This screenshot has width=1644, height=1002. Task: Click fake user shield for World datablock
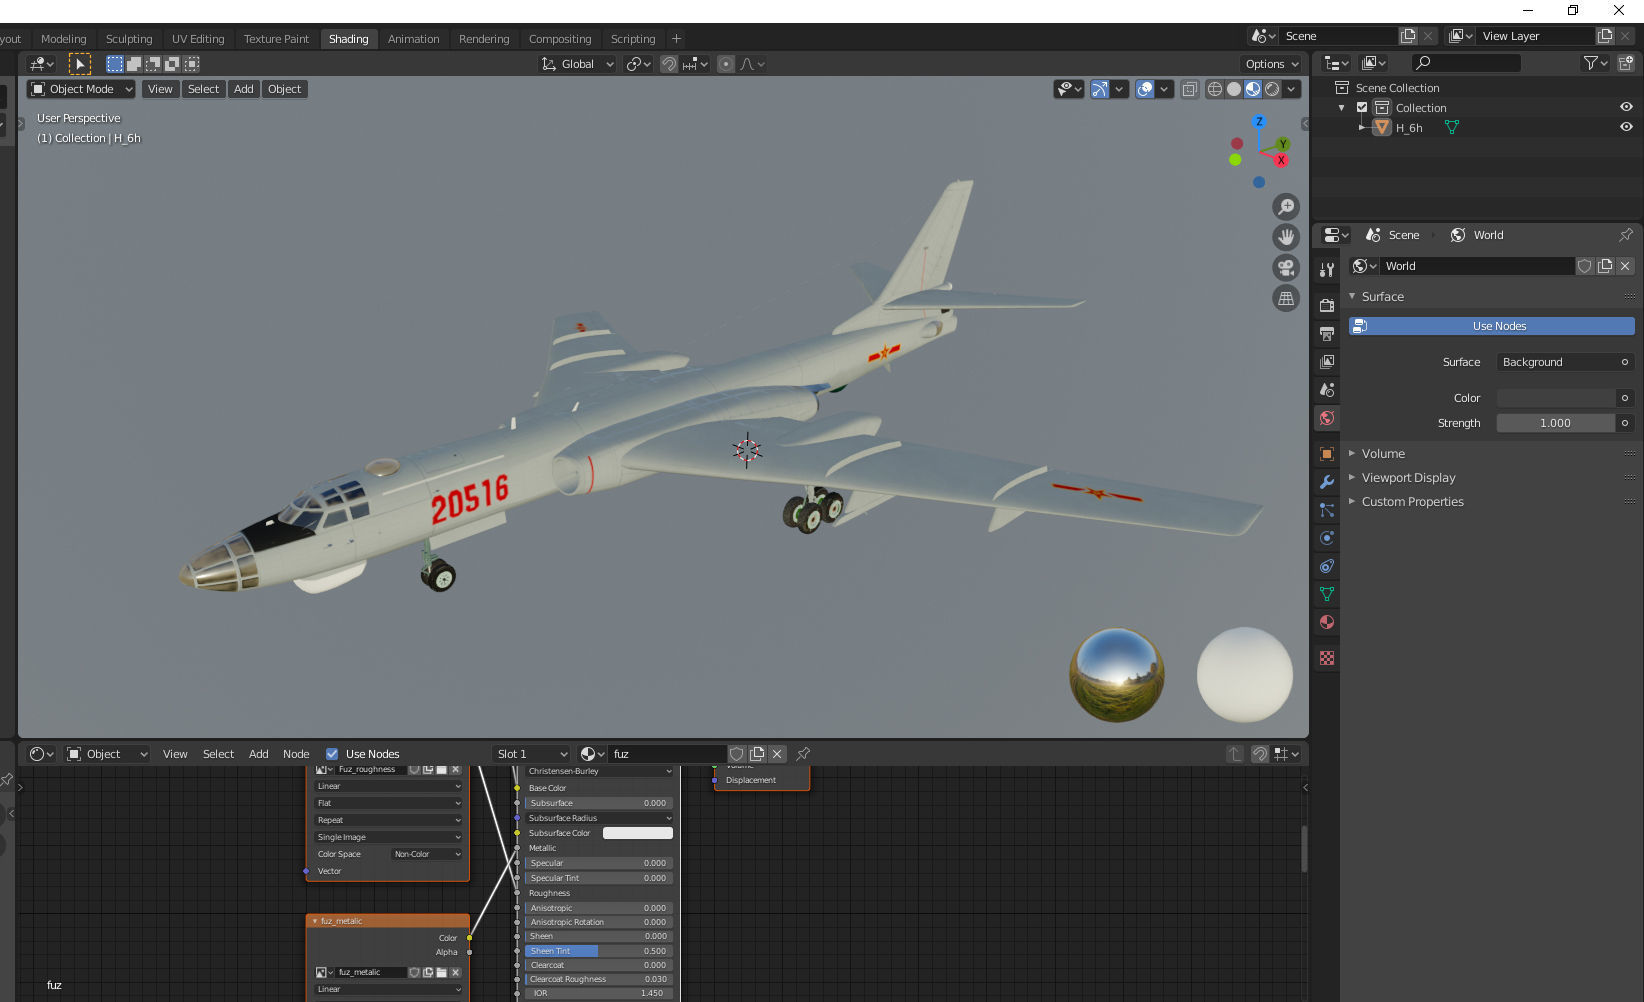click(x=1585, y=266)
